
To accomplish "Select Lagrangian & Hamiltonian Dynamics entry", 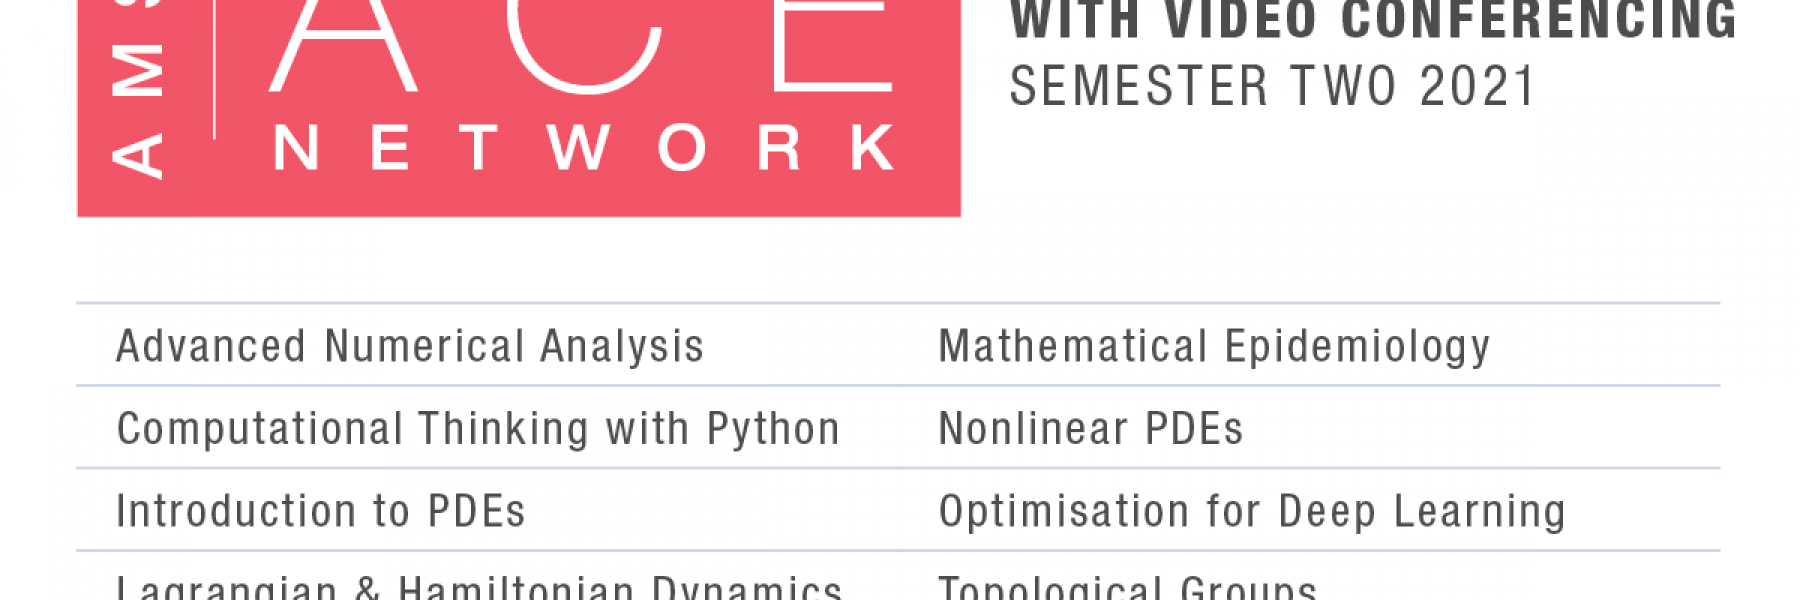I will pyautogui.click(x=479, y=586).
